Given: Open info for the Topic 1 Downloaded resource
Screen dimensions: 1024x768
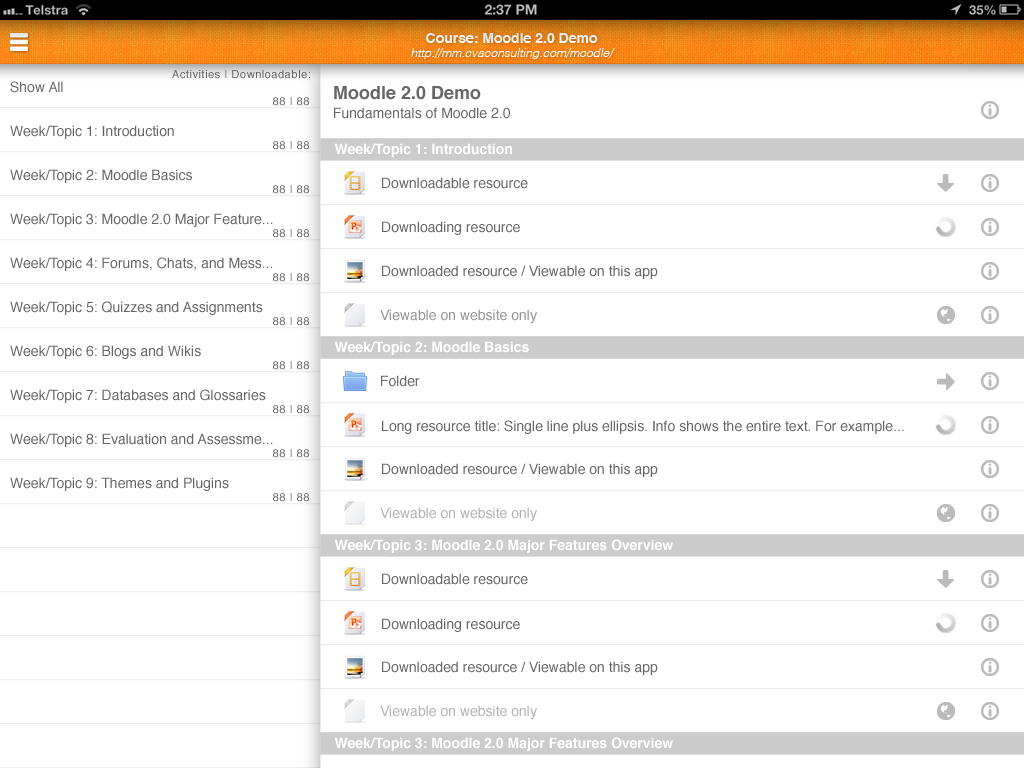Looking at the screenshot, I should 989,271.
